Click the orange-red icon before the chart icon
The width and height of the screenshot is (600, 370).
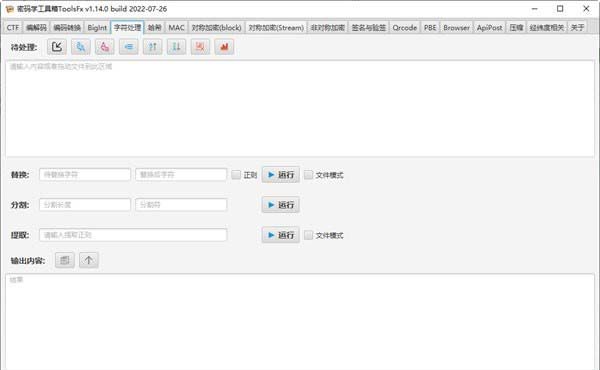(x=200, y=47)
